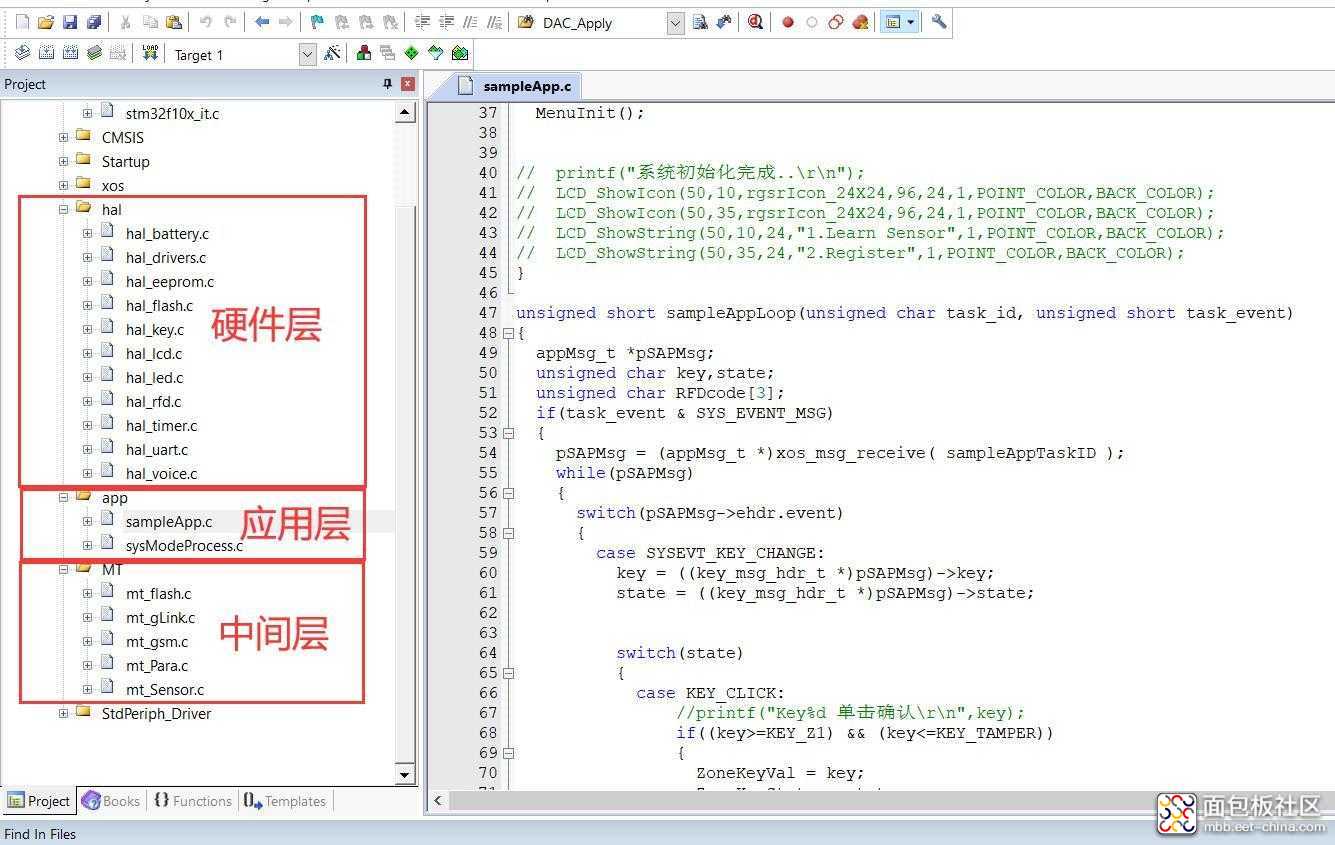
Task: Click the Batch Build icon
Action: [94, 53]
